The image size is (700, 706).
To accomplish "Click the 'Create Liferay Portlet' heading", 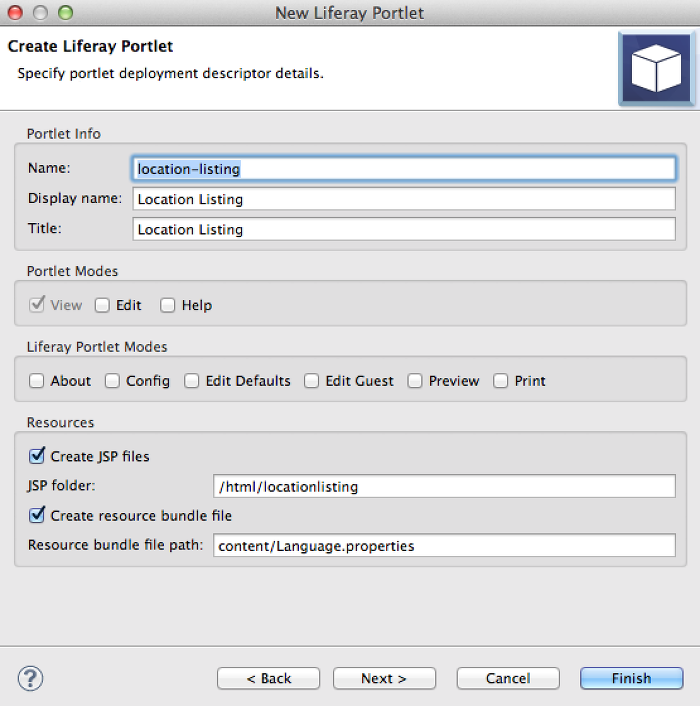I will [x=90, y=46].
